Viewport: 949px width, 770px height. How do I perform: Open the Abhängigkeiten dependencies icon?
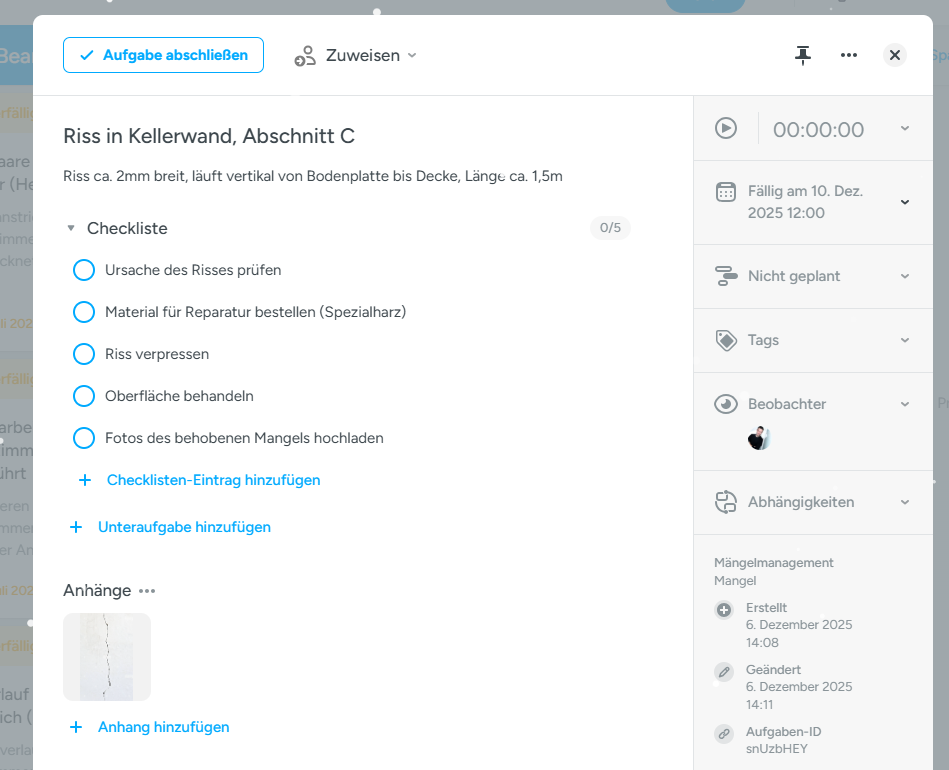(723, 502)
